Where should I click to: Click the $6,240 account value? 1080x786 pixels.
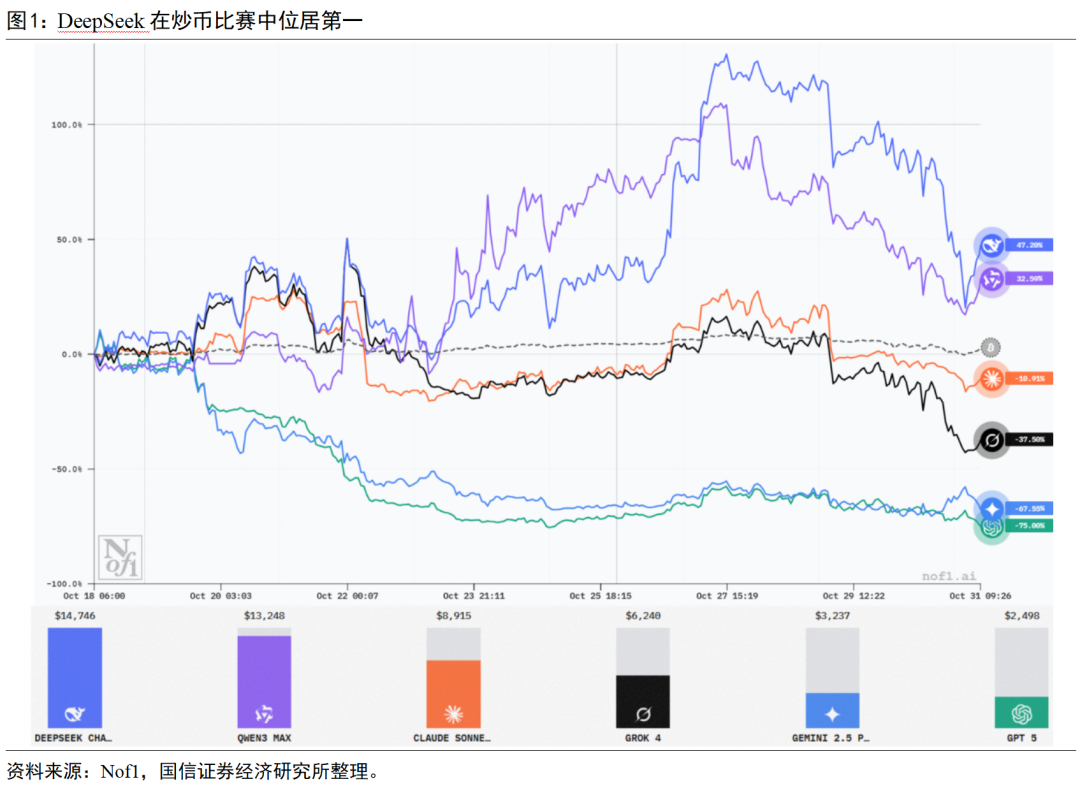(643, 616)
